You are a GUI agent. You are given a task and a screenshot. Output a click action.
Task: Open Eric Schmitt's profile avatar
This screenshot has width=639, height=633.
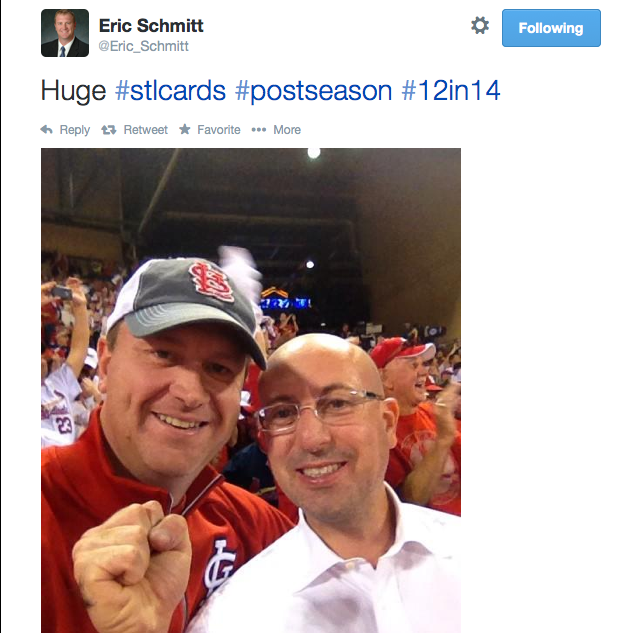coord(65,33)
